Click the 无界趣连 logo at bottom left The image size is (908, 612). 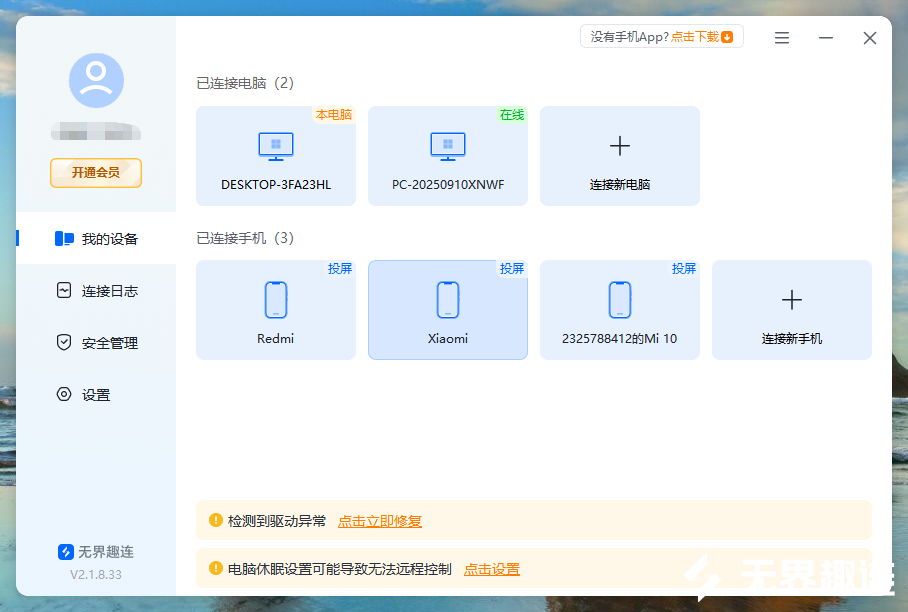pos(62,551)
